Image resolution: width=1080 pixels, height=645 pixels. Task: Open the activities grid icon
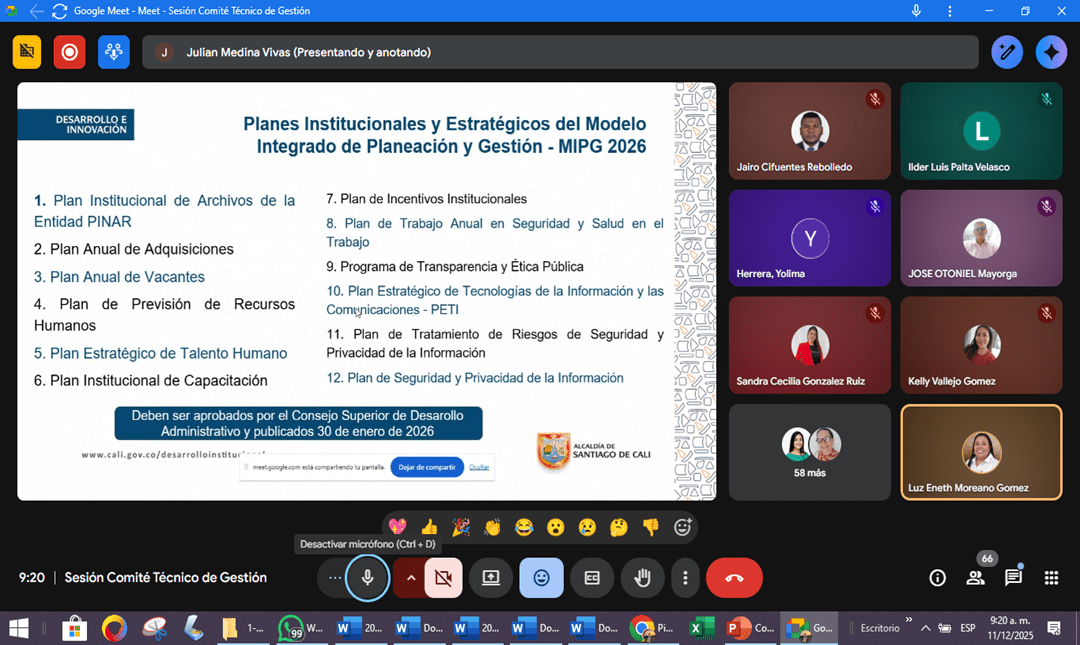[1051, 578]
